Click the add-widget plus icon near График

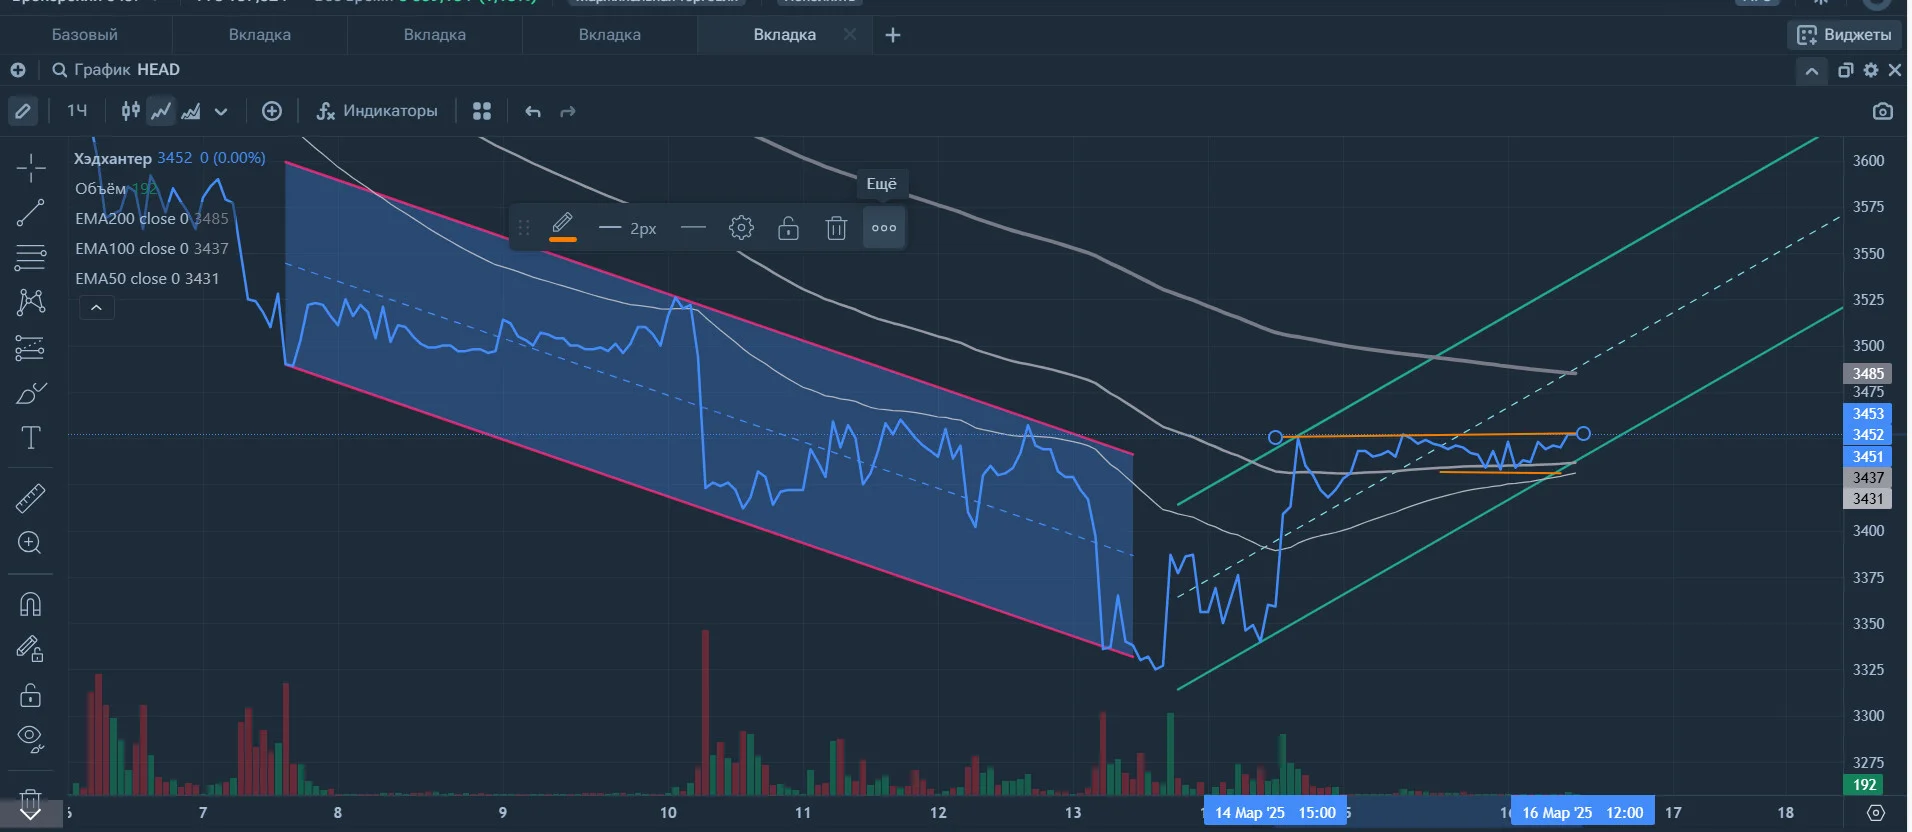(18, 70)
